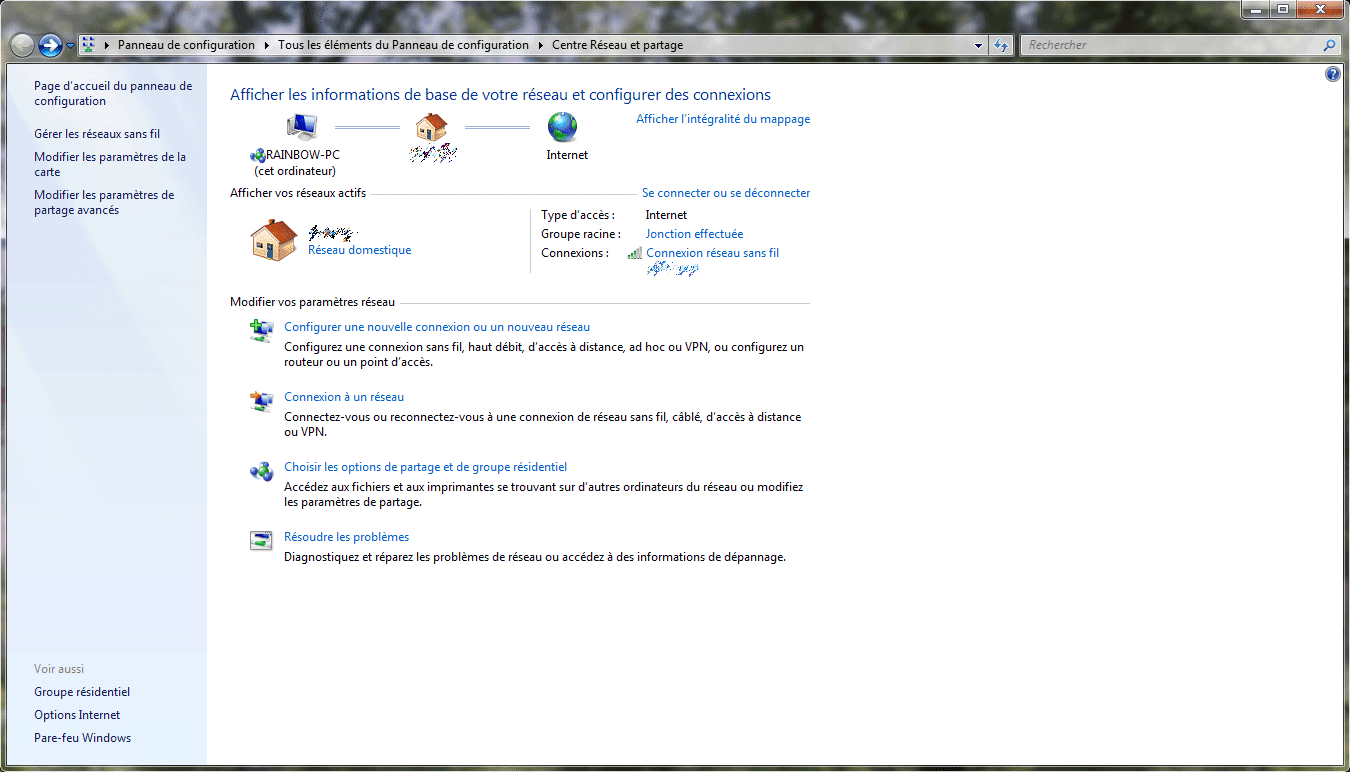Go to Tous les éléments breadcrumb
This screenshot has height=772, width=1350.
tap(403, 45)
